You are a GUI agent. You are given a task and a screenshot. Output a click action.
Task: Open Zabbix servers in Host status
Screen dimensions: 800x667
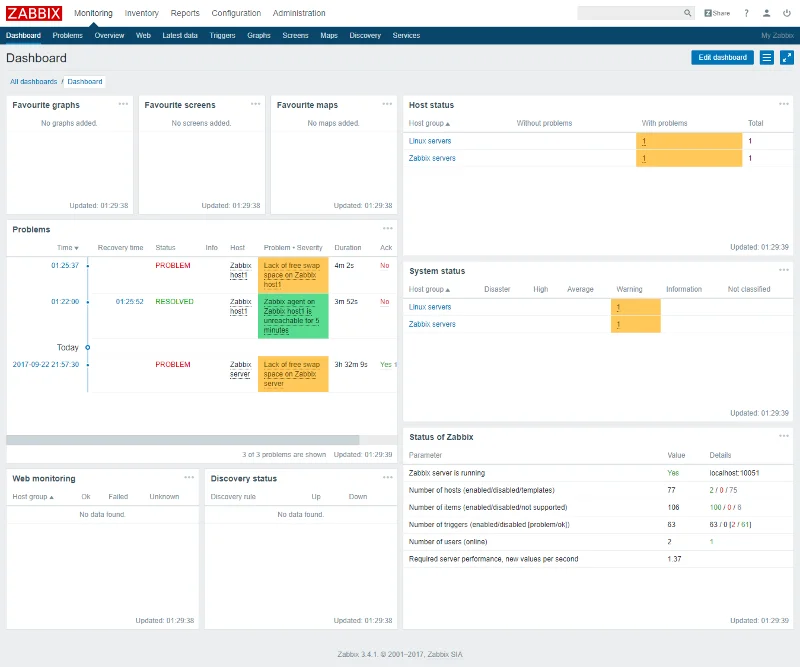pyautogui.click(x=432, y=158)
